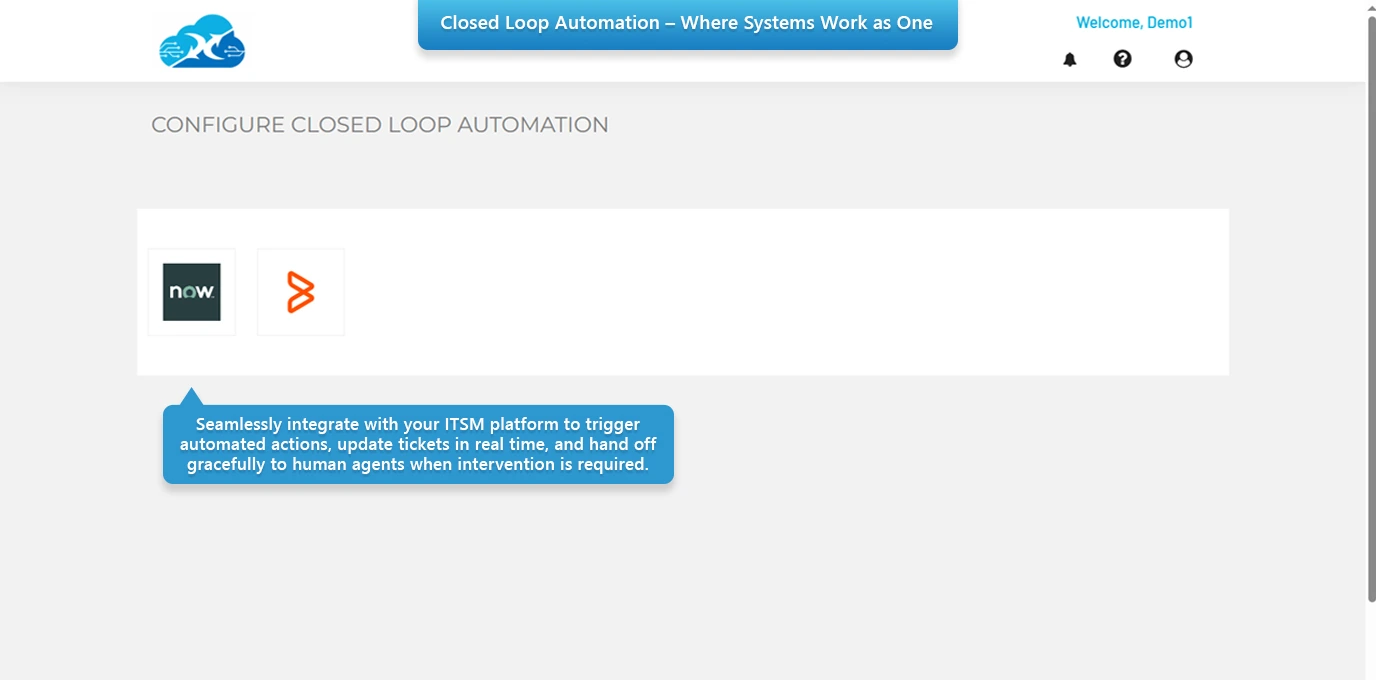This screenshot has width=1376, height=680.
Task: Click the cloud logo in header
Action: [x=202, y=42]
